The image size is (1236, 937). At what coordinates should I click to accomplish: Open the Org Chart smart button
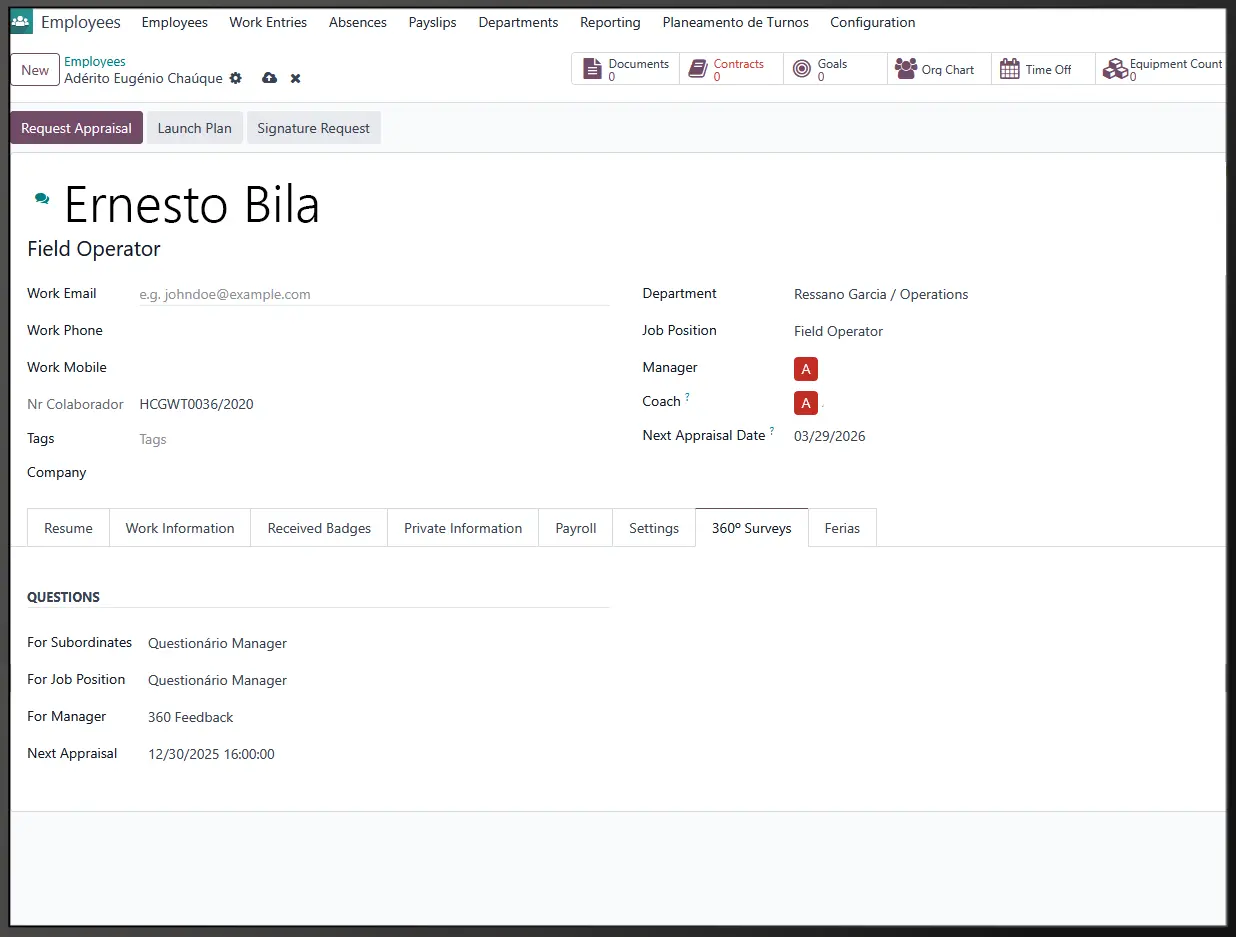click(935, 69)
